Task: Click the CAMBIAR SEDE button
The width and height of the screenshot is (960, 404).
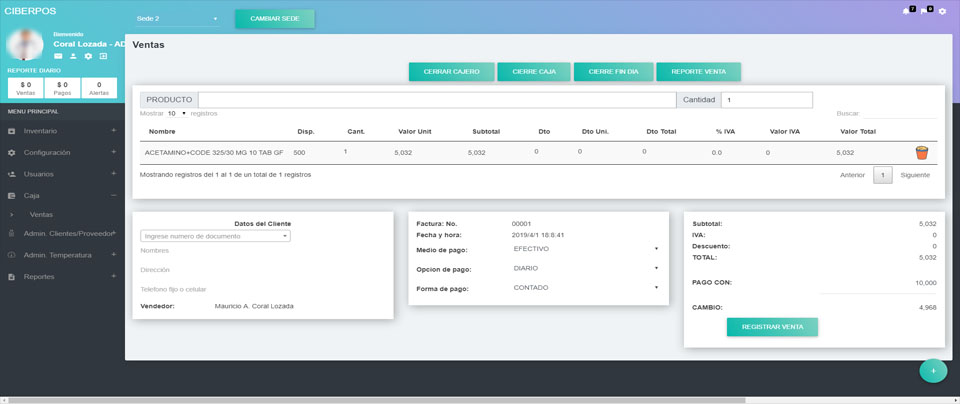Action: (275, 19)
